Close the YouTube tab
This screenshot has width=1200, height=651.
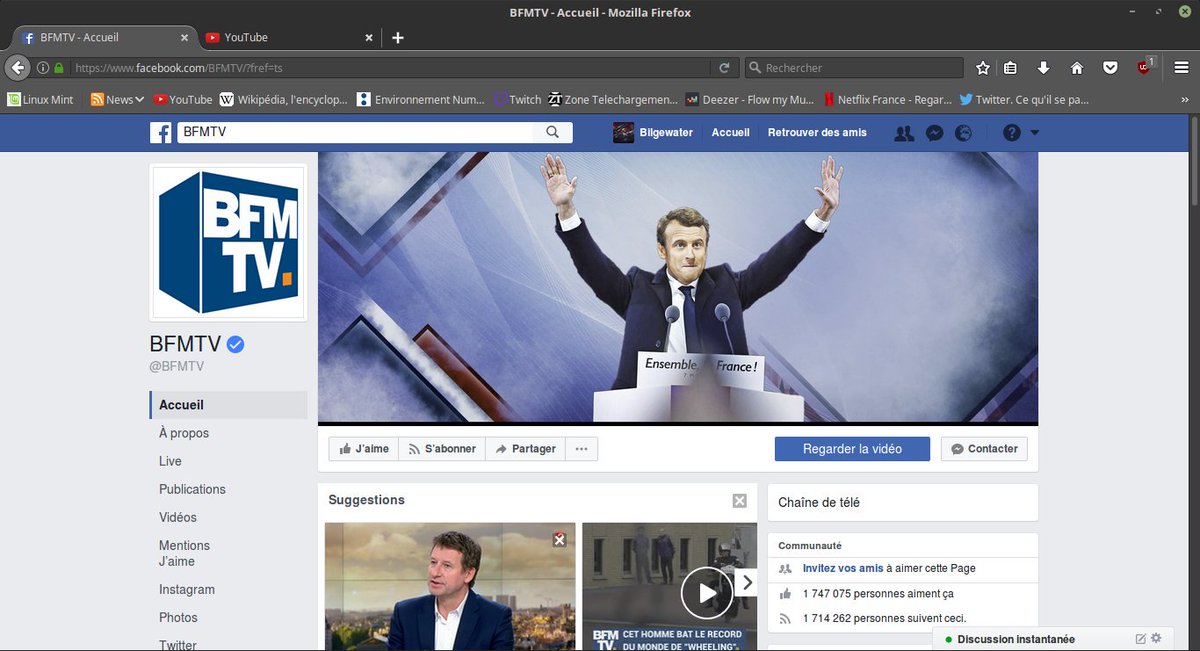[x=368, y=37]
